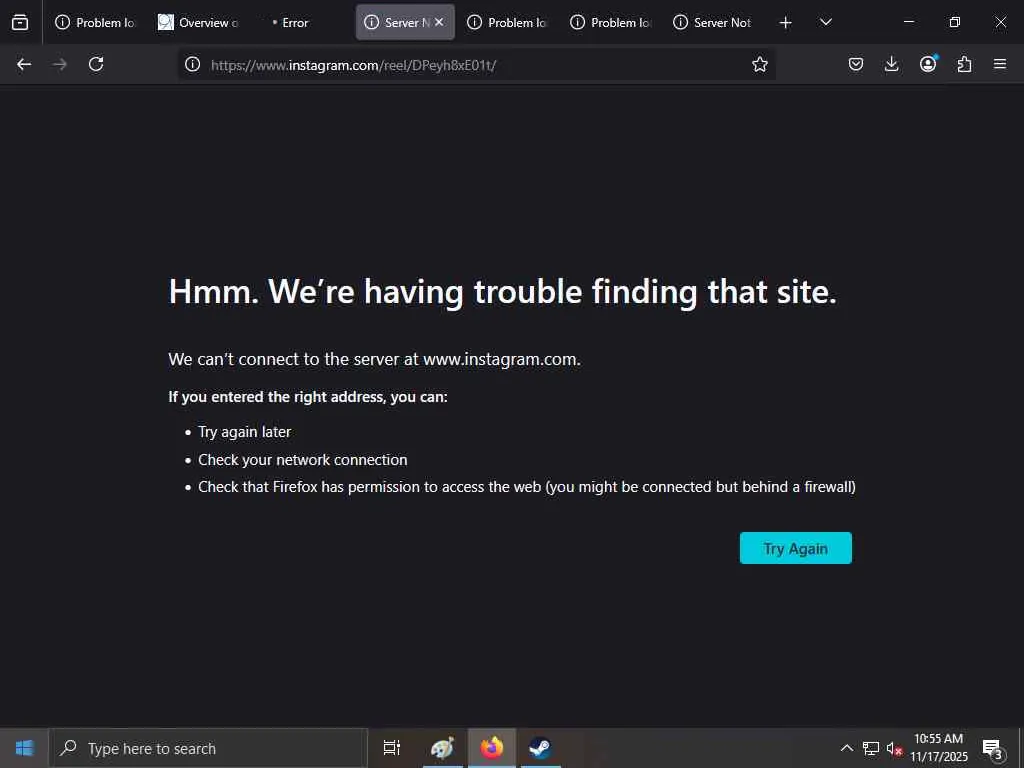The image size is (1024, 768).
Task: Open the Extensions puzzle icon
Action: (x=965, y=64)
